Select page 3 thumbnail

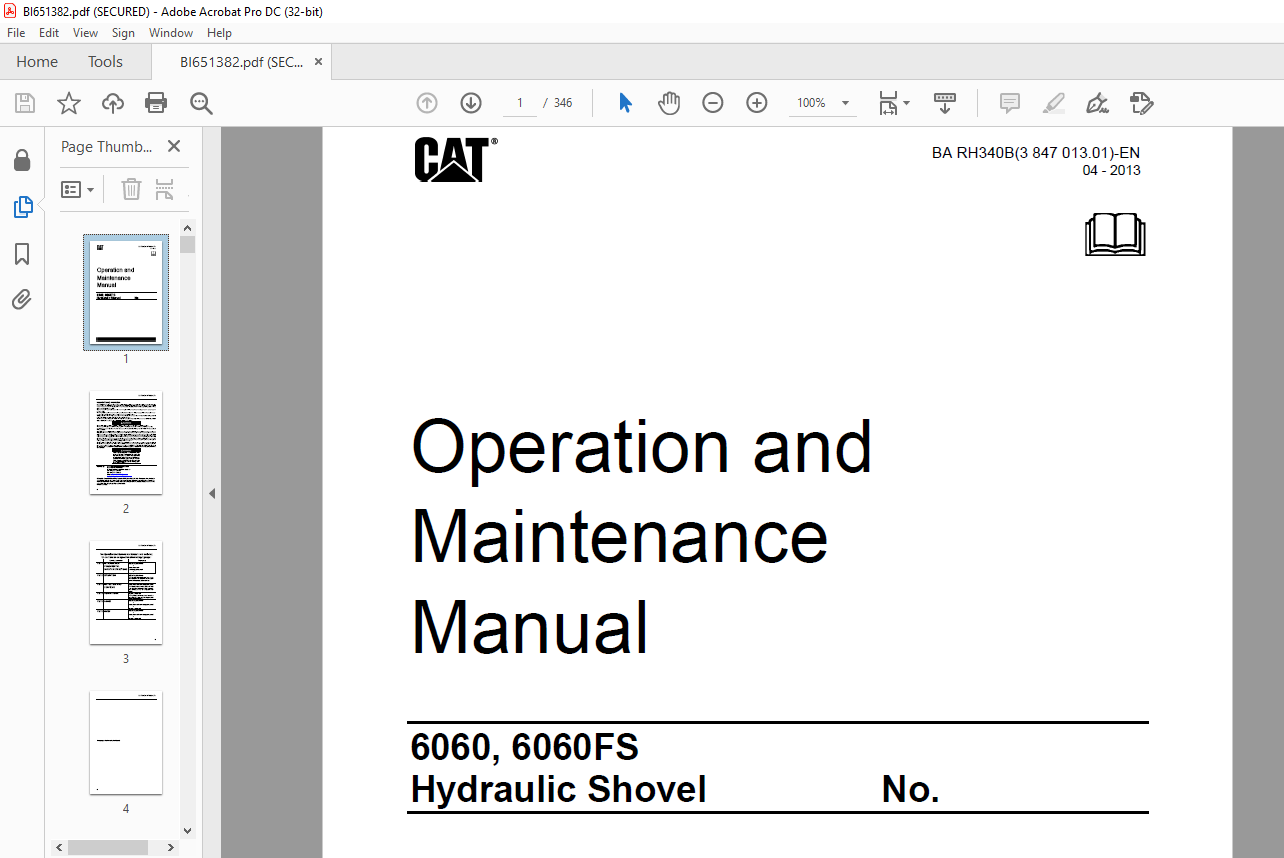point(126,592)
